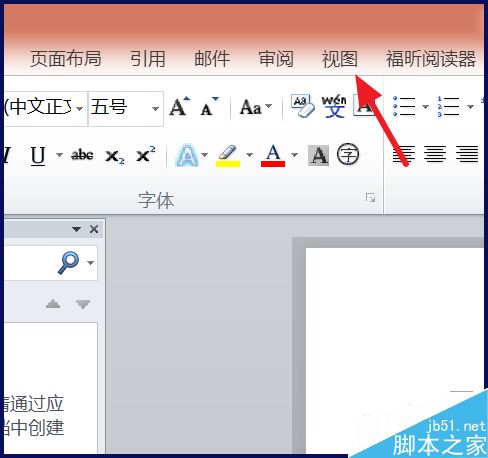The image size is (488, 458).
Task: Go to previous search result arrow
Action: tap(53, 304)
